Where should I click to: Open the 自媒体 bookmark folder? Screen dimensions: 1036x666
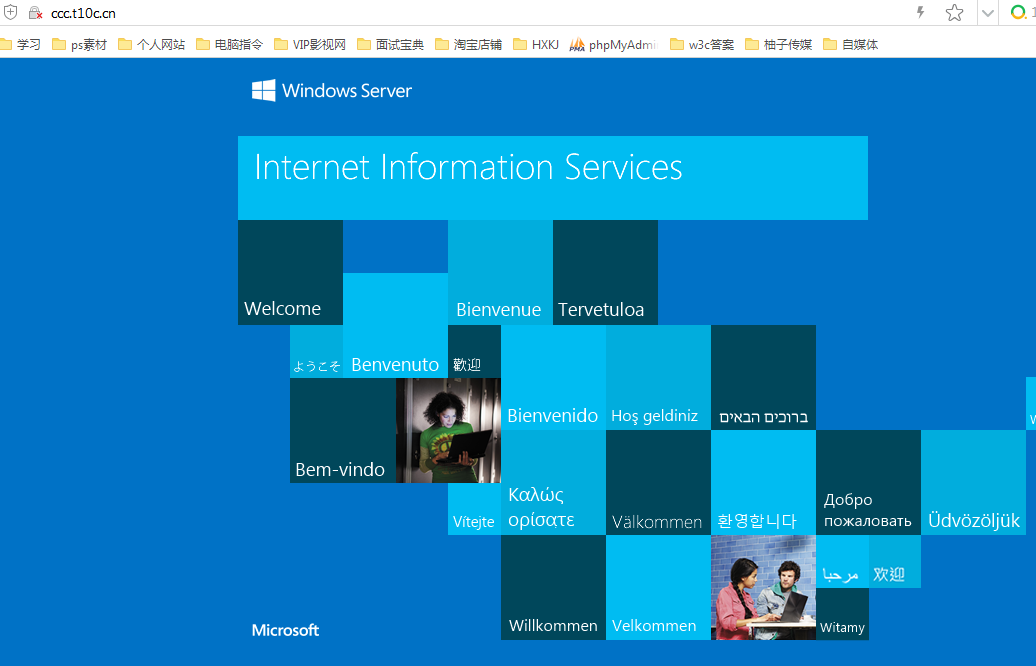[x=850, y=44]
